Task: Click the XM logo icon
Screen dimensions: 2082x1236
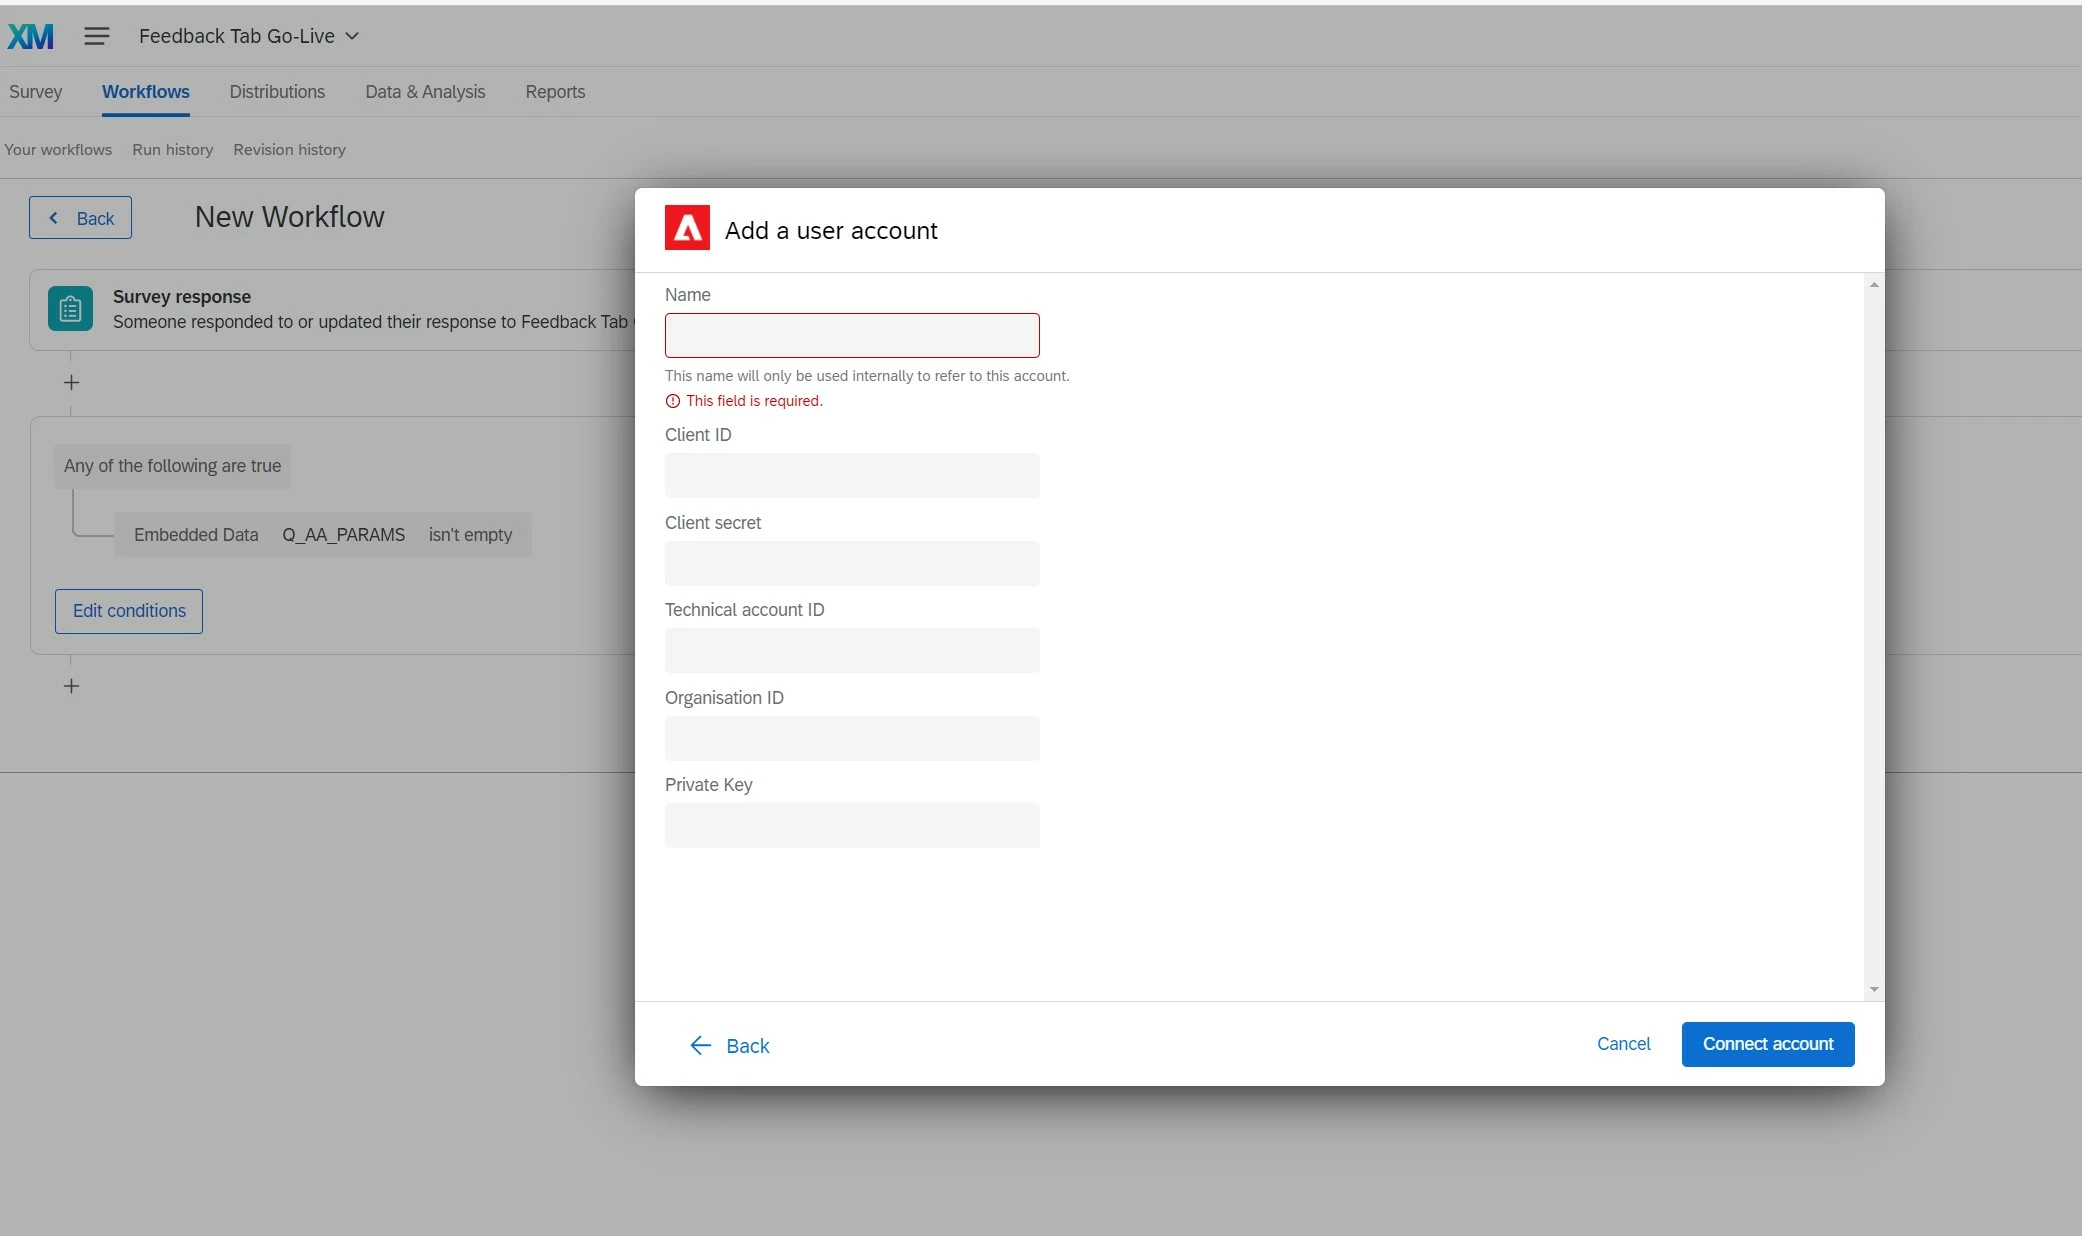Action: 30,37
